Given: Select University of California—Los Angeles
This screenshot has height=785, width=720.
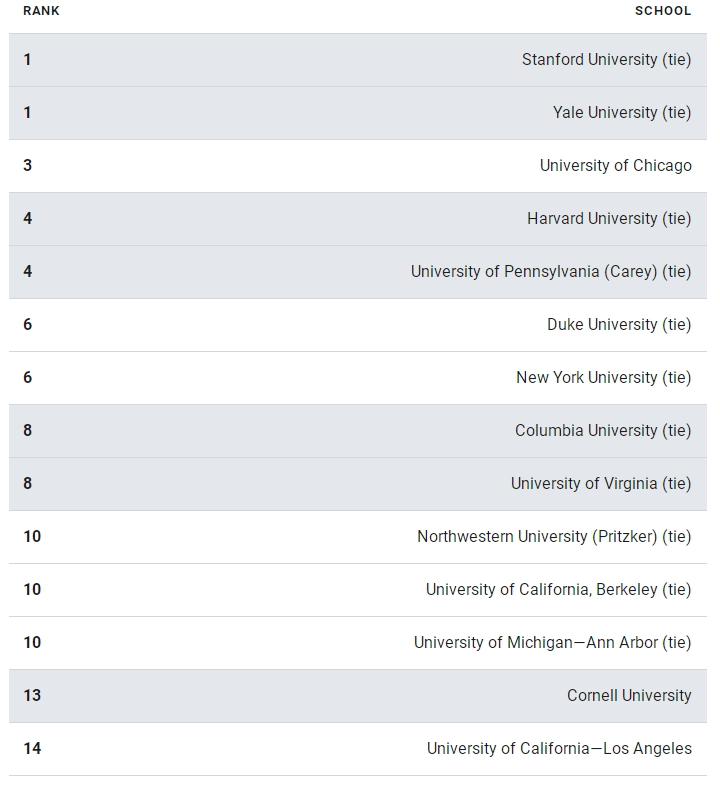Looking at the screenshot, I should click(559, 749).
